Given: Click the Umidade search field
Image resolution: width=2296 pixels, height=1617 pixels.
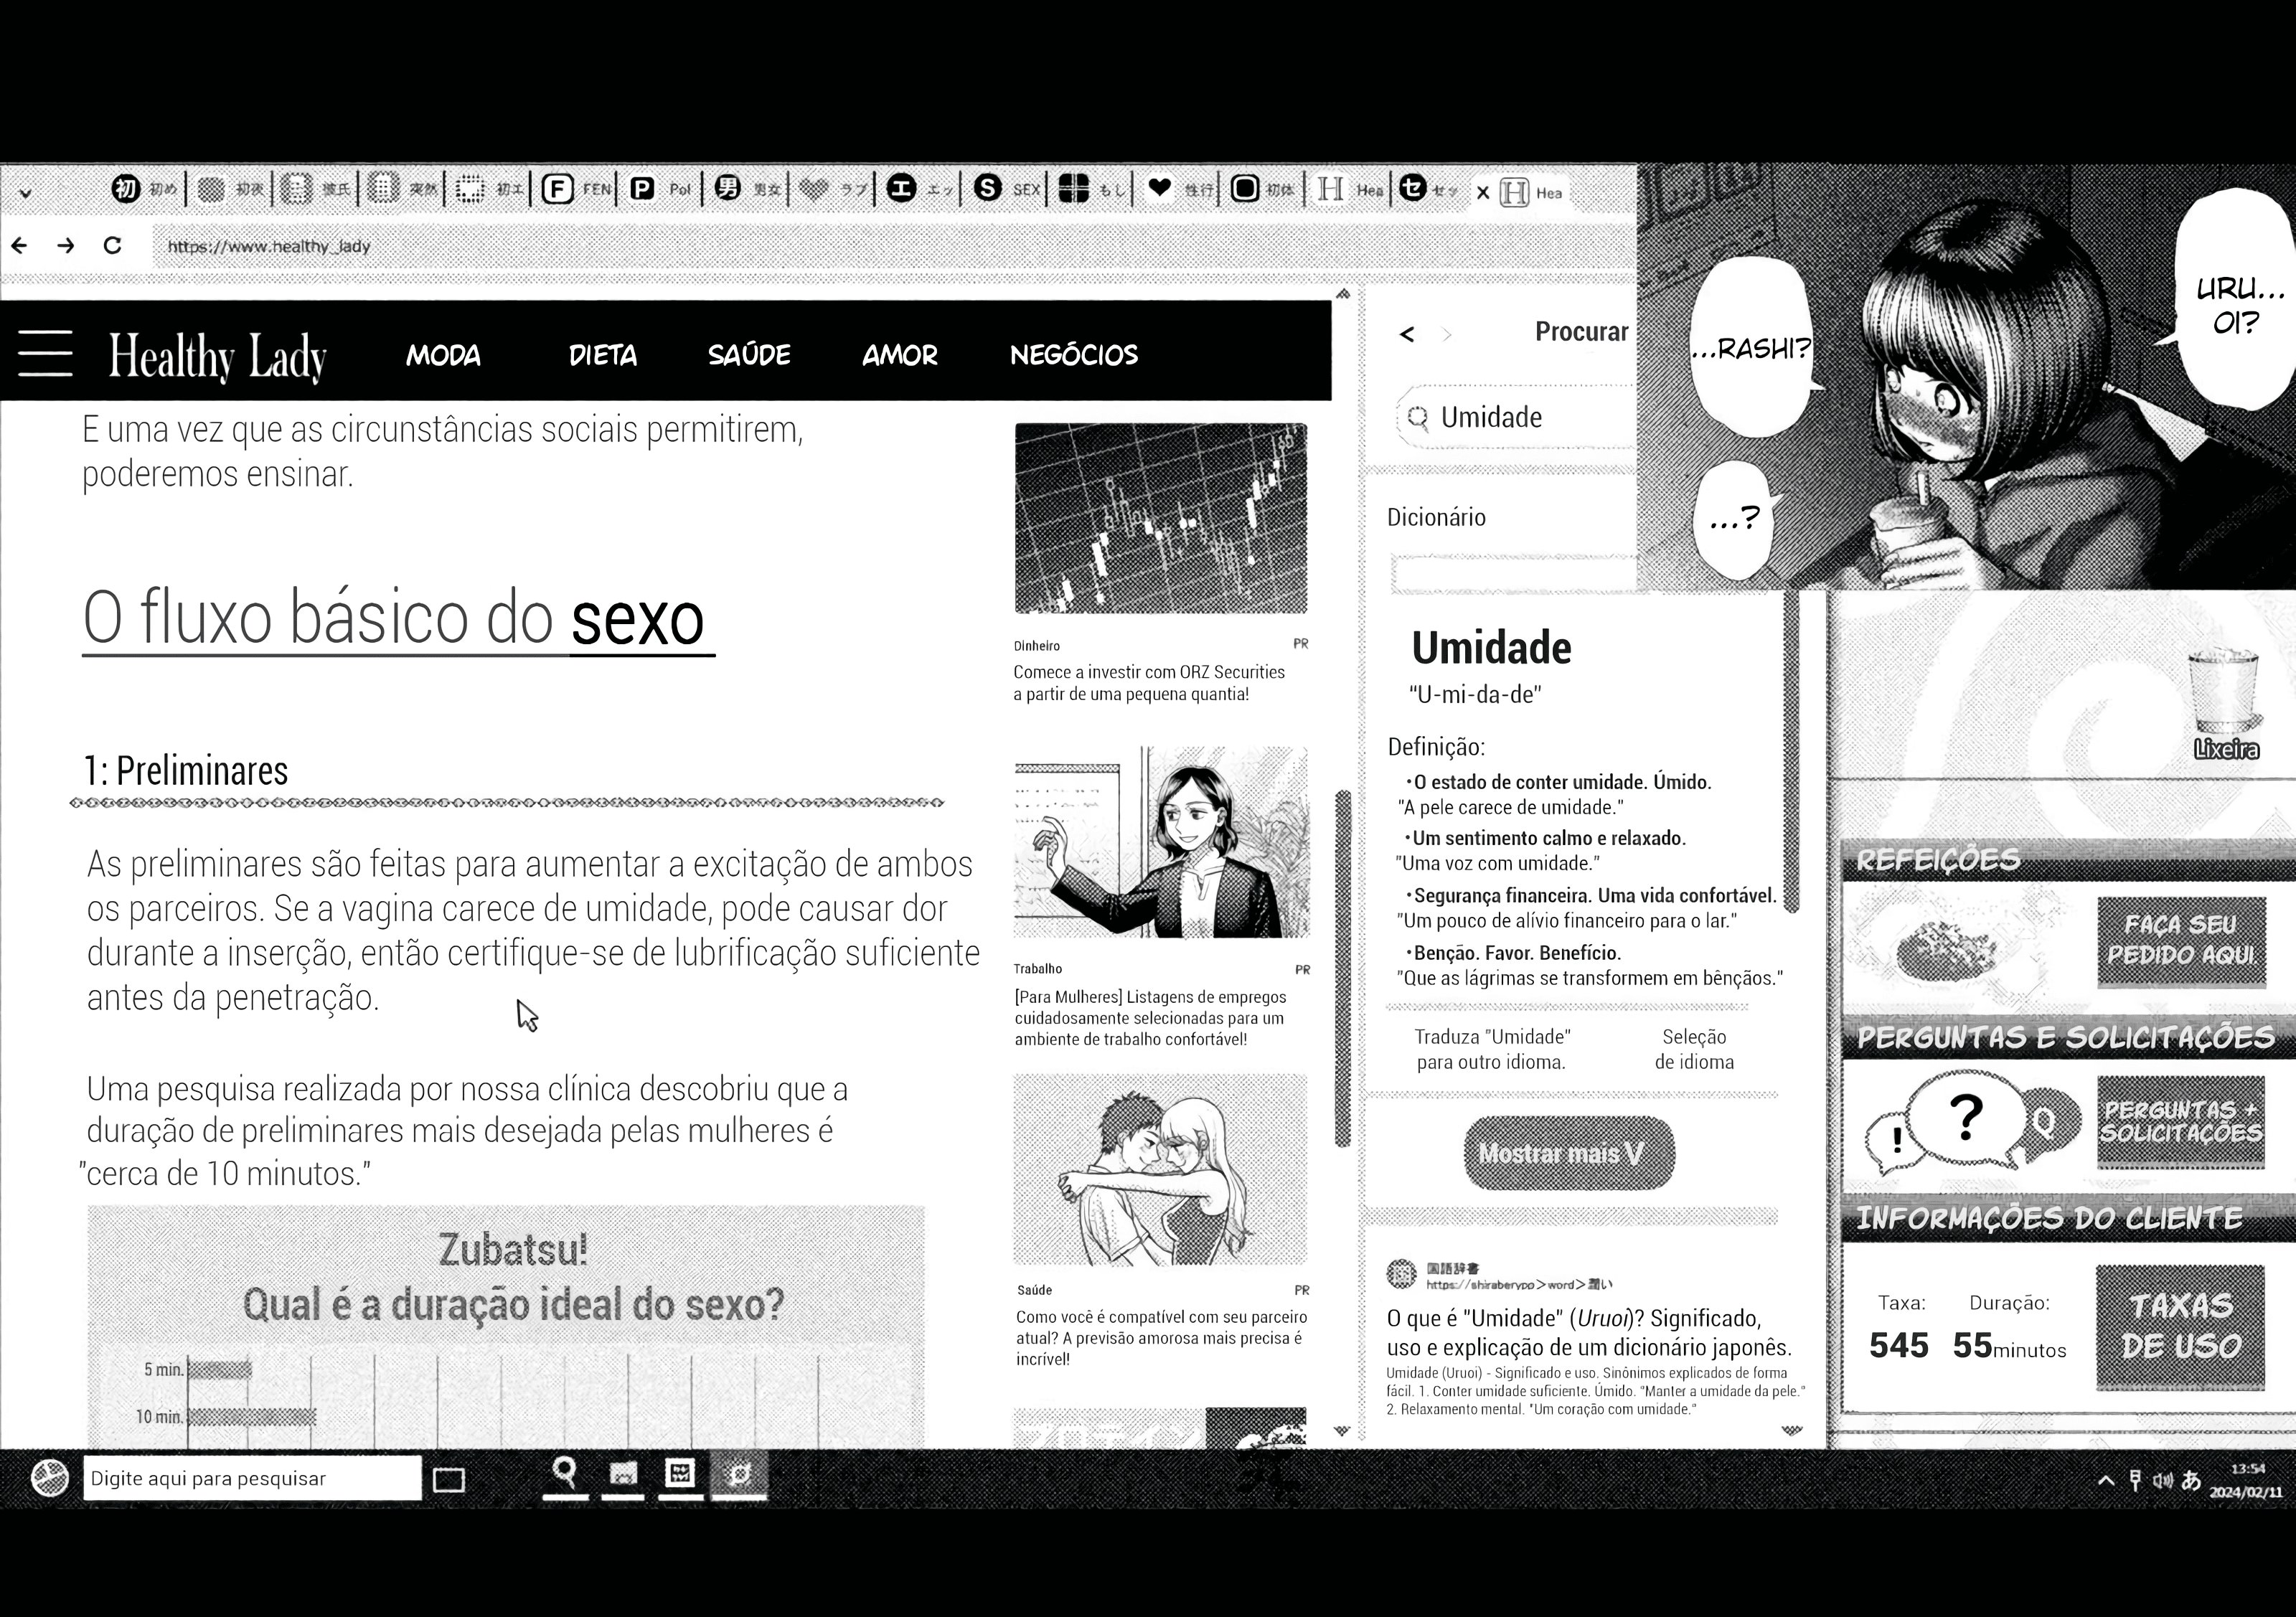Looking at the screenshot, I should [x=1515, y=417].
